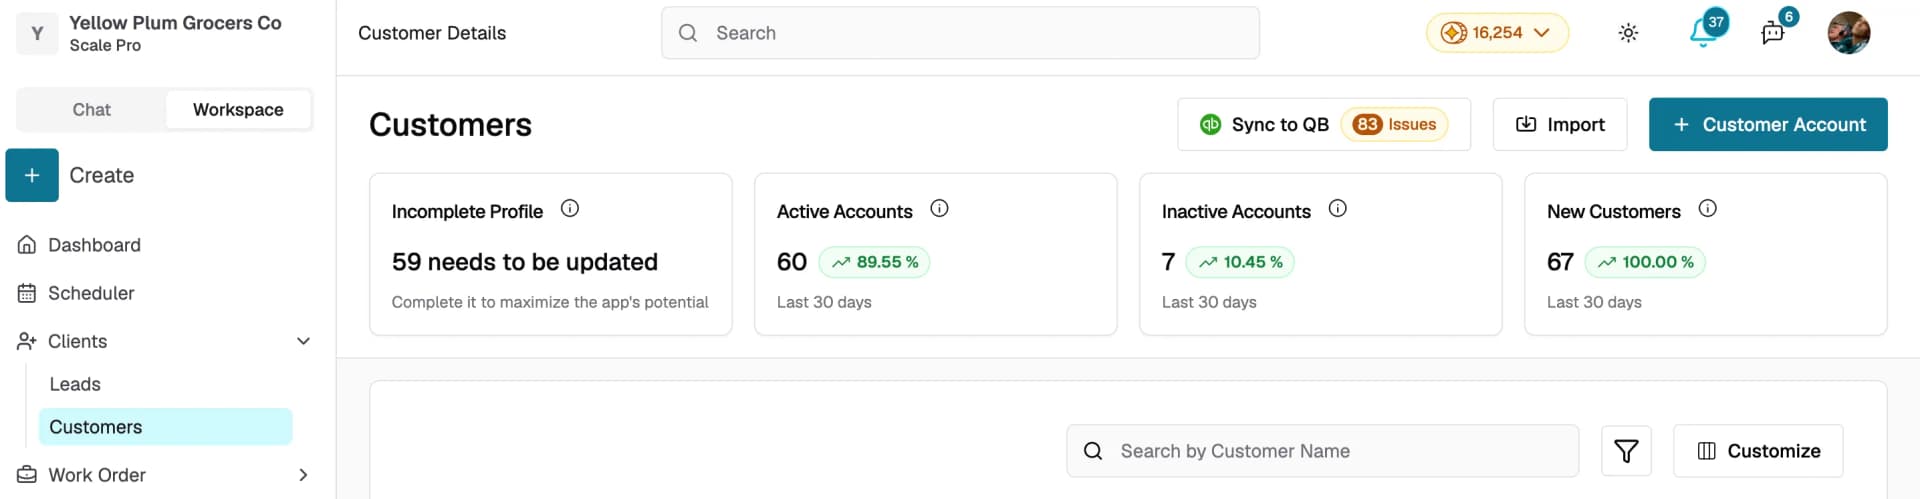Open the chat messages icon with 6 badge
The image size is (1920, 499).
point(1773,32)
